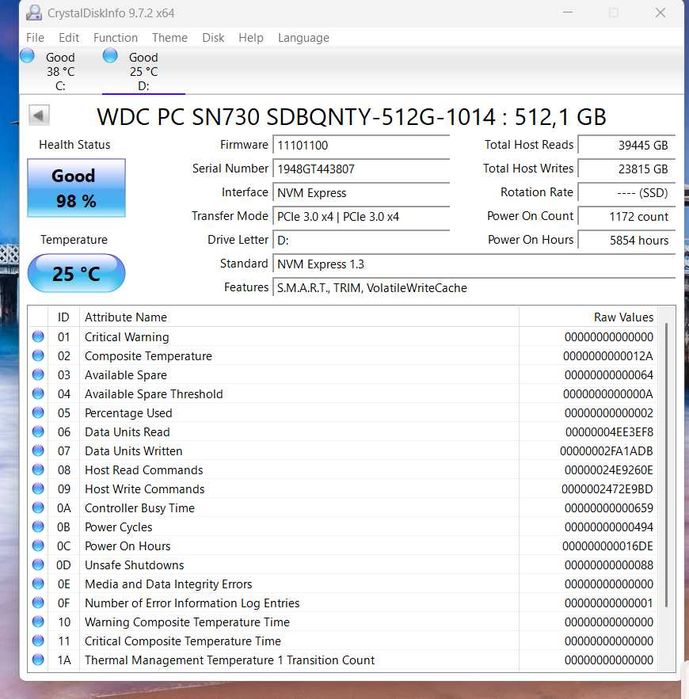
Task: Open the Edit menu
Action: pyautogui.click(x=69, y=38)
